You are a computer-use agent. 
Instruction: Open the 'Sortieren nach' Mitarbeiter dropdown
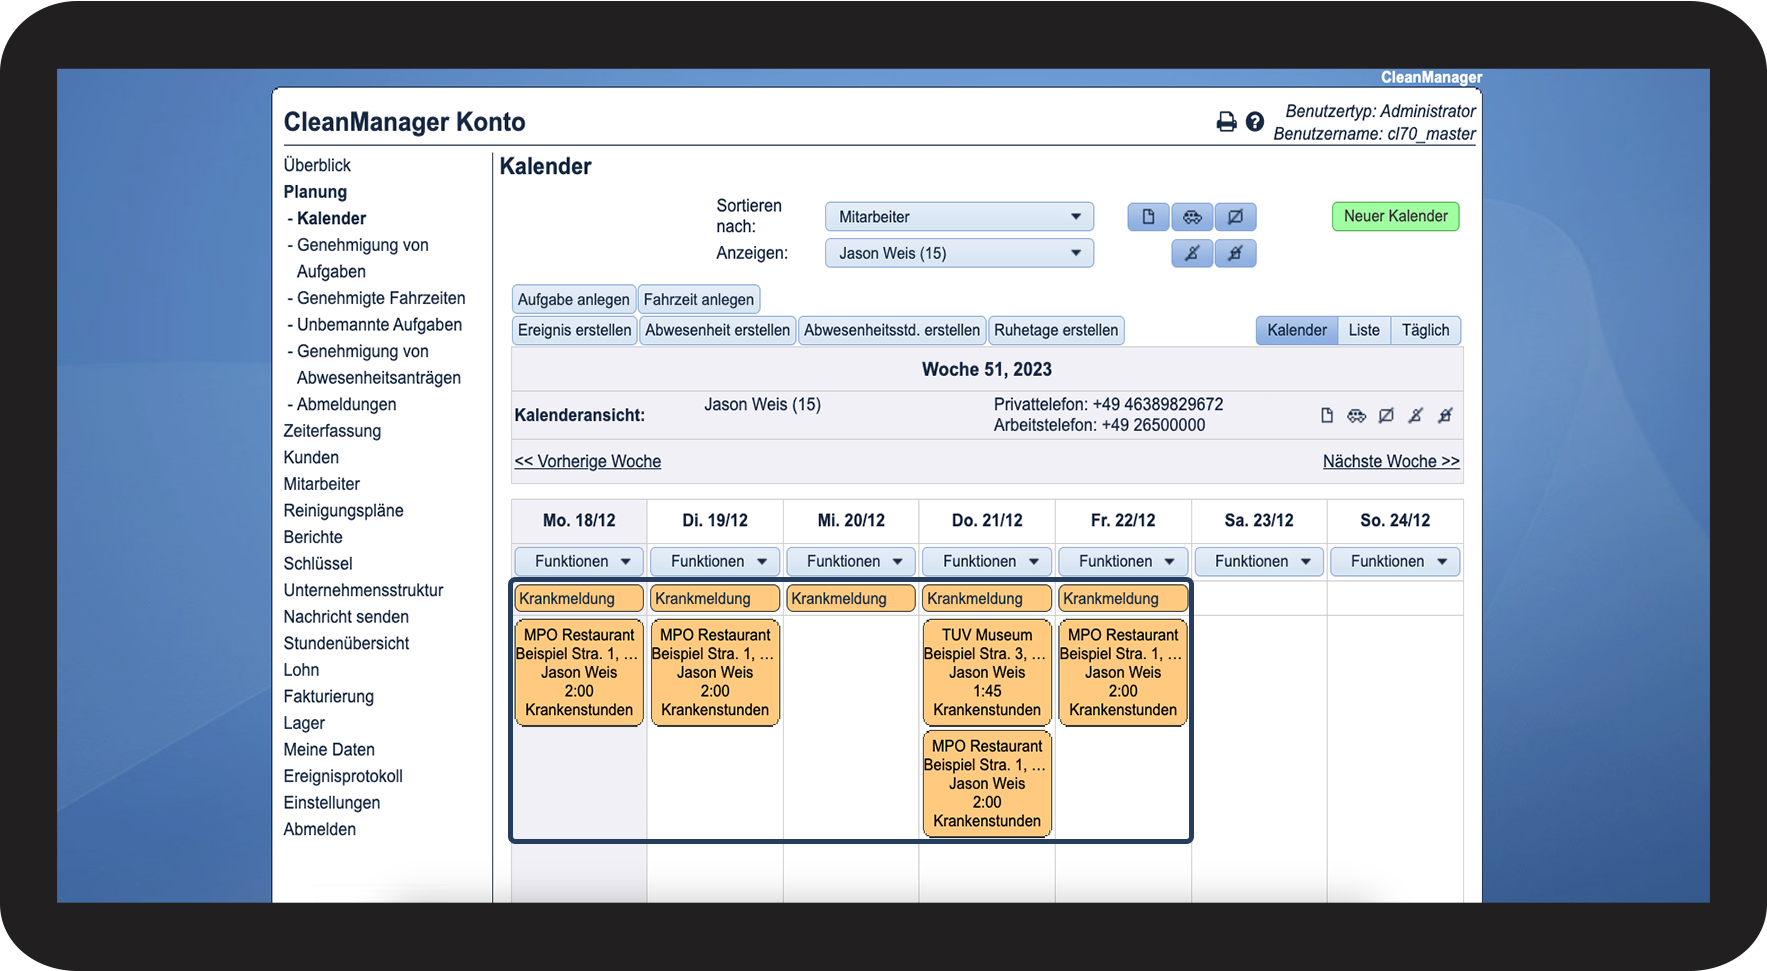[x=959, y=217]
